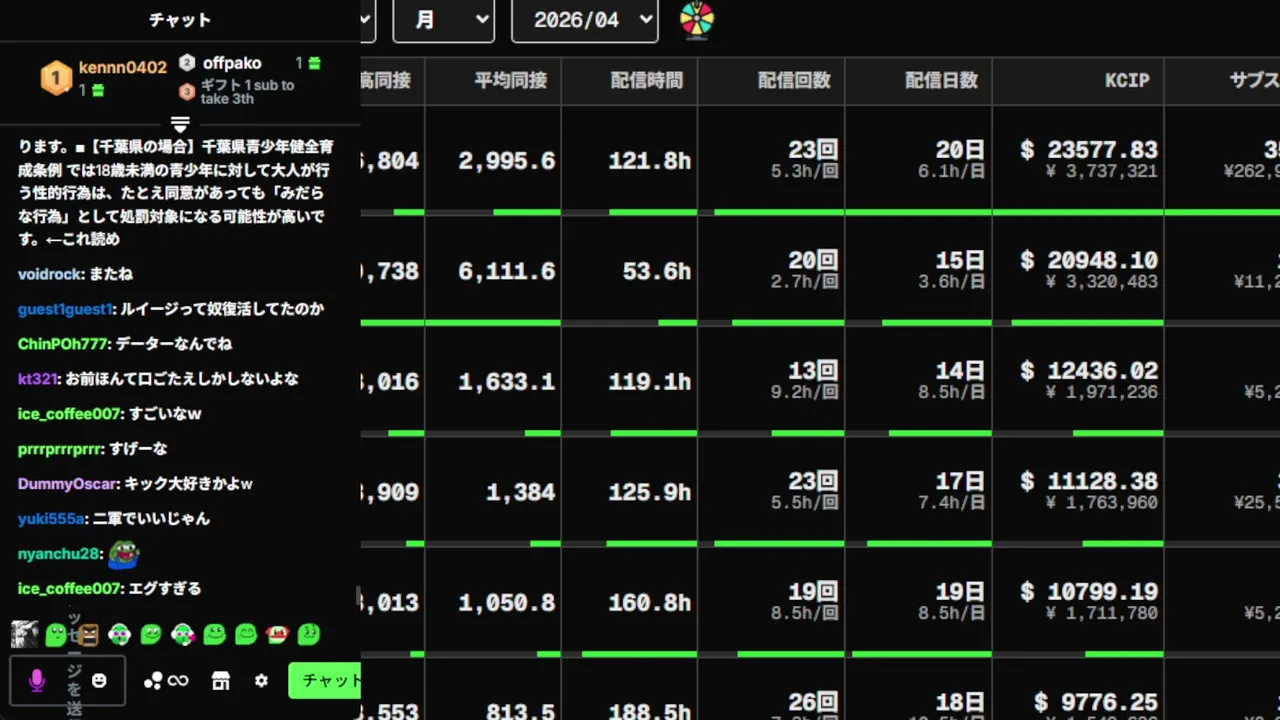This screenshot has height=720, width=1280.
Task: Collapse the gift leaderboard with the handle icon
Action: (180, 124)
